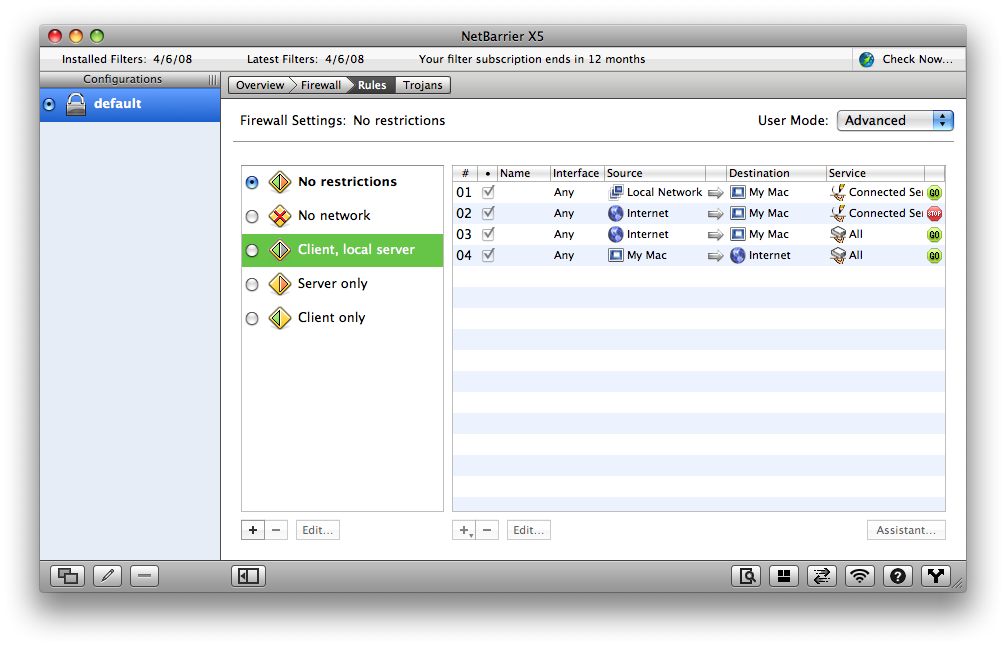Click the Server only diamond icon
1006x647 pixels.
point(280,284)
